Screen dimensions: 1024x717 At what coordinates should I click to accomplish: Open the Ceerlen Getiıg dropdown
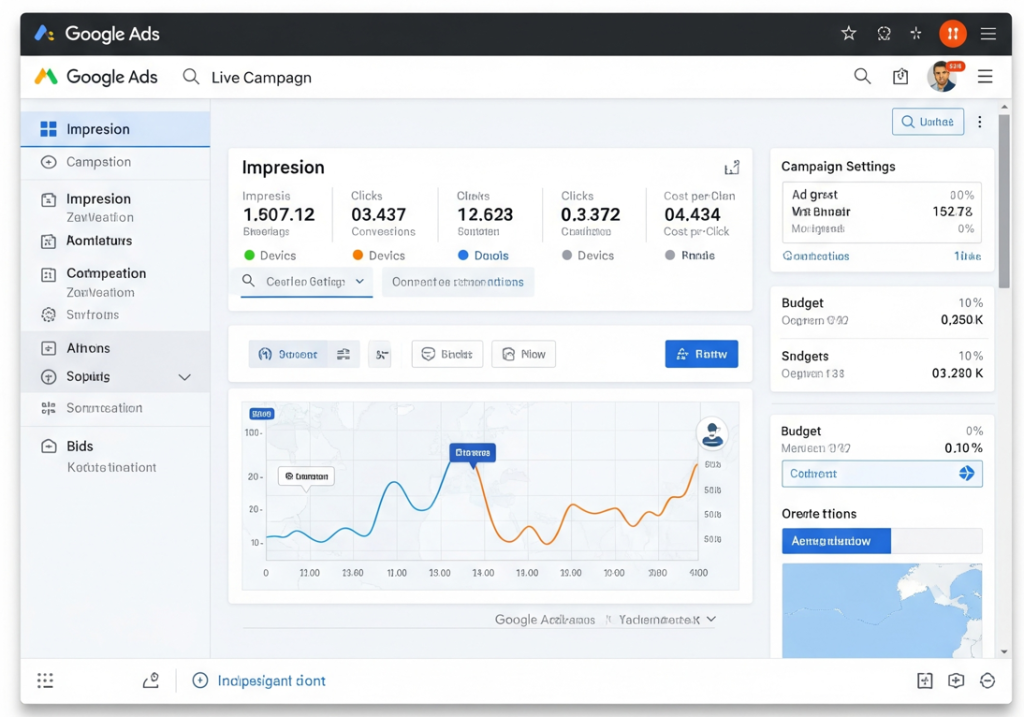click(306, 281)
